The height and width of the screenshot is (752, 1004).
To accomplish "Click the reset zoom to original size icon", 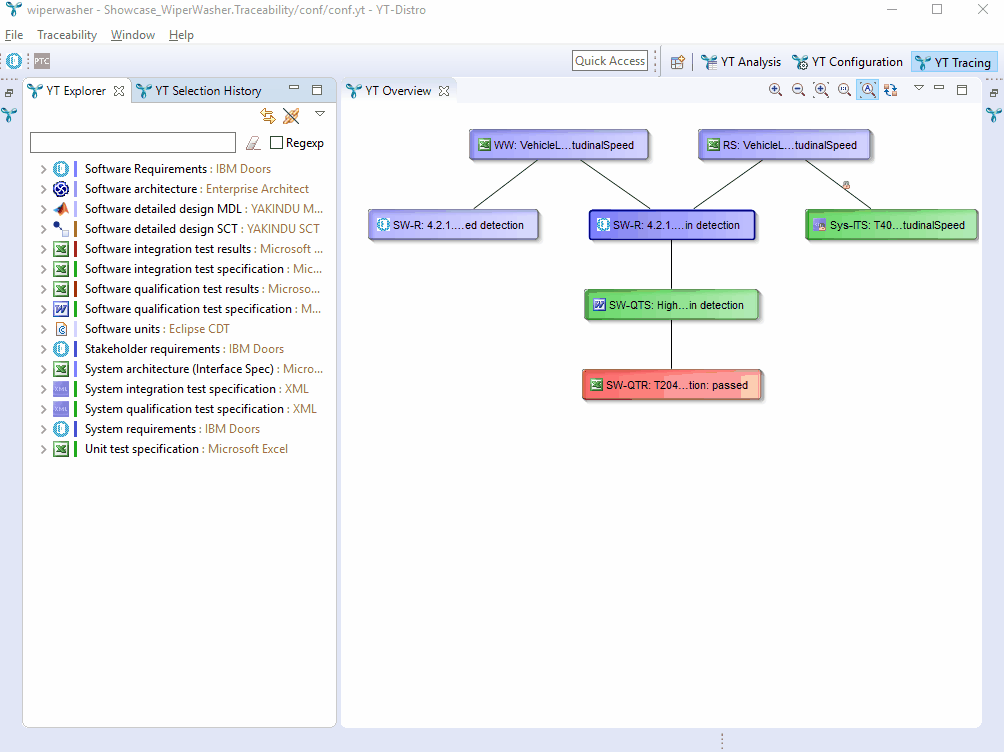I will point(844,89).
